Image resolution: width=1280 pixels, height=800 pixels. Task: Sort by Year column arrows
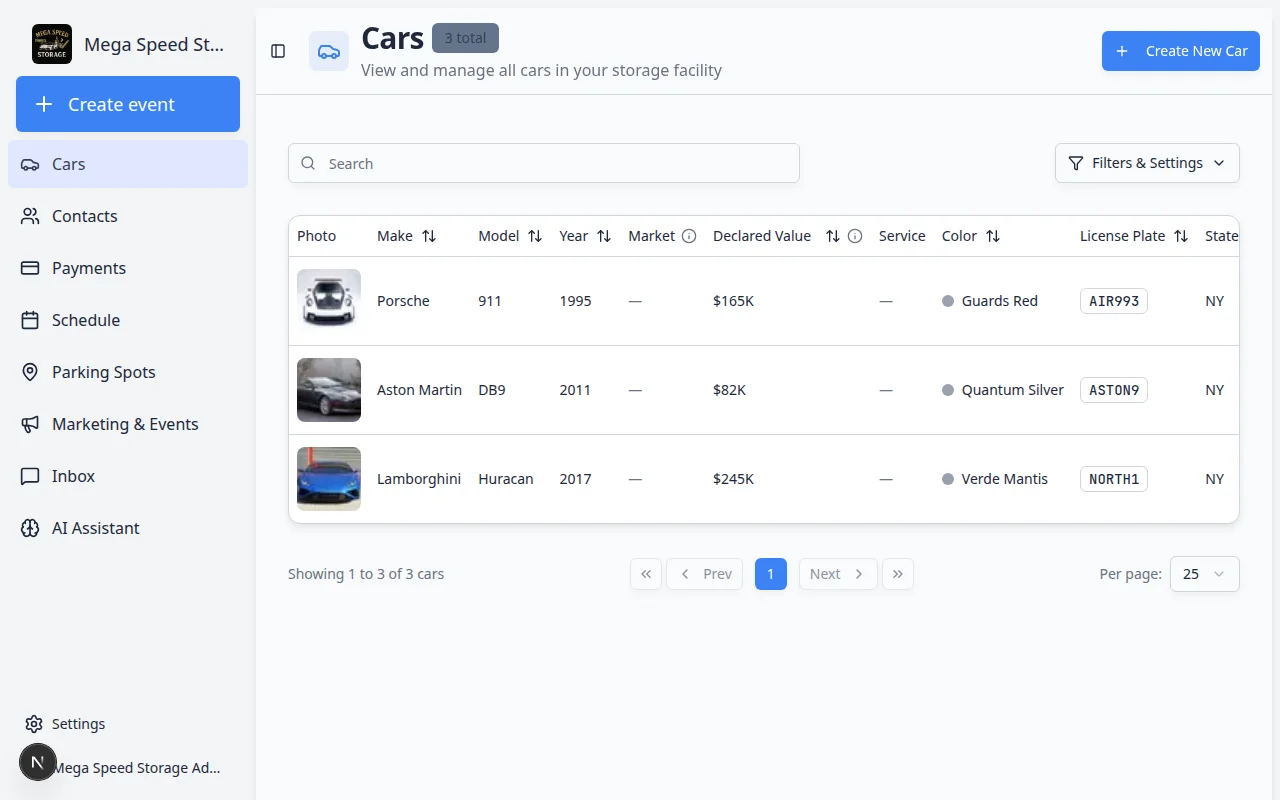tap(604, 236)
